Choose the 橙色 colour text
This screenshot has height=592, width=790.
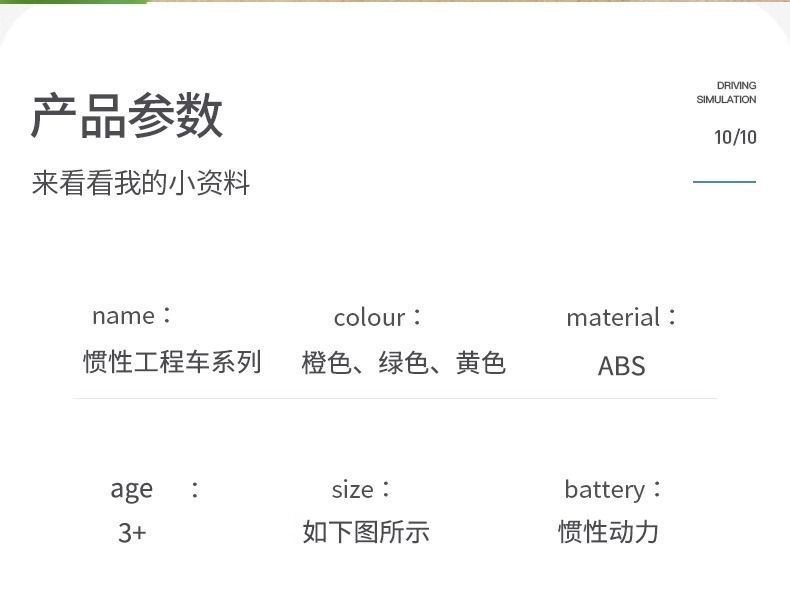(326, 363)
